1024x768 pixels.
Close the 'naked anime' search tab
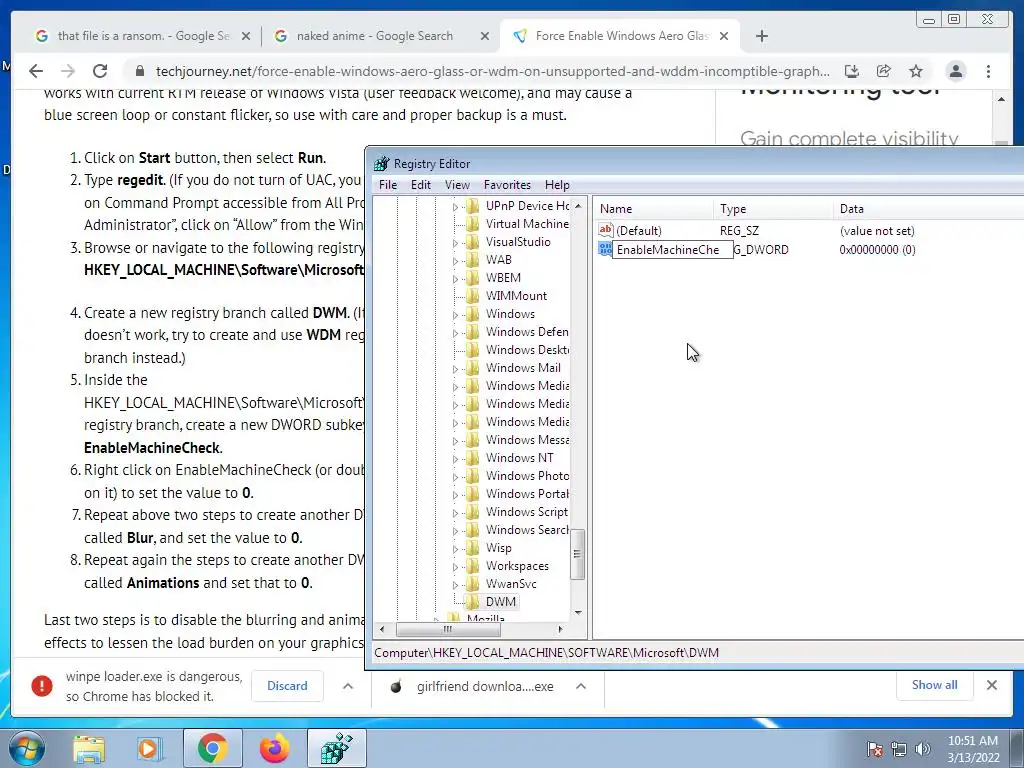tap(485, 37)
